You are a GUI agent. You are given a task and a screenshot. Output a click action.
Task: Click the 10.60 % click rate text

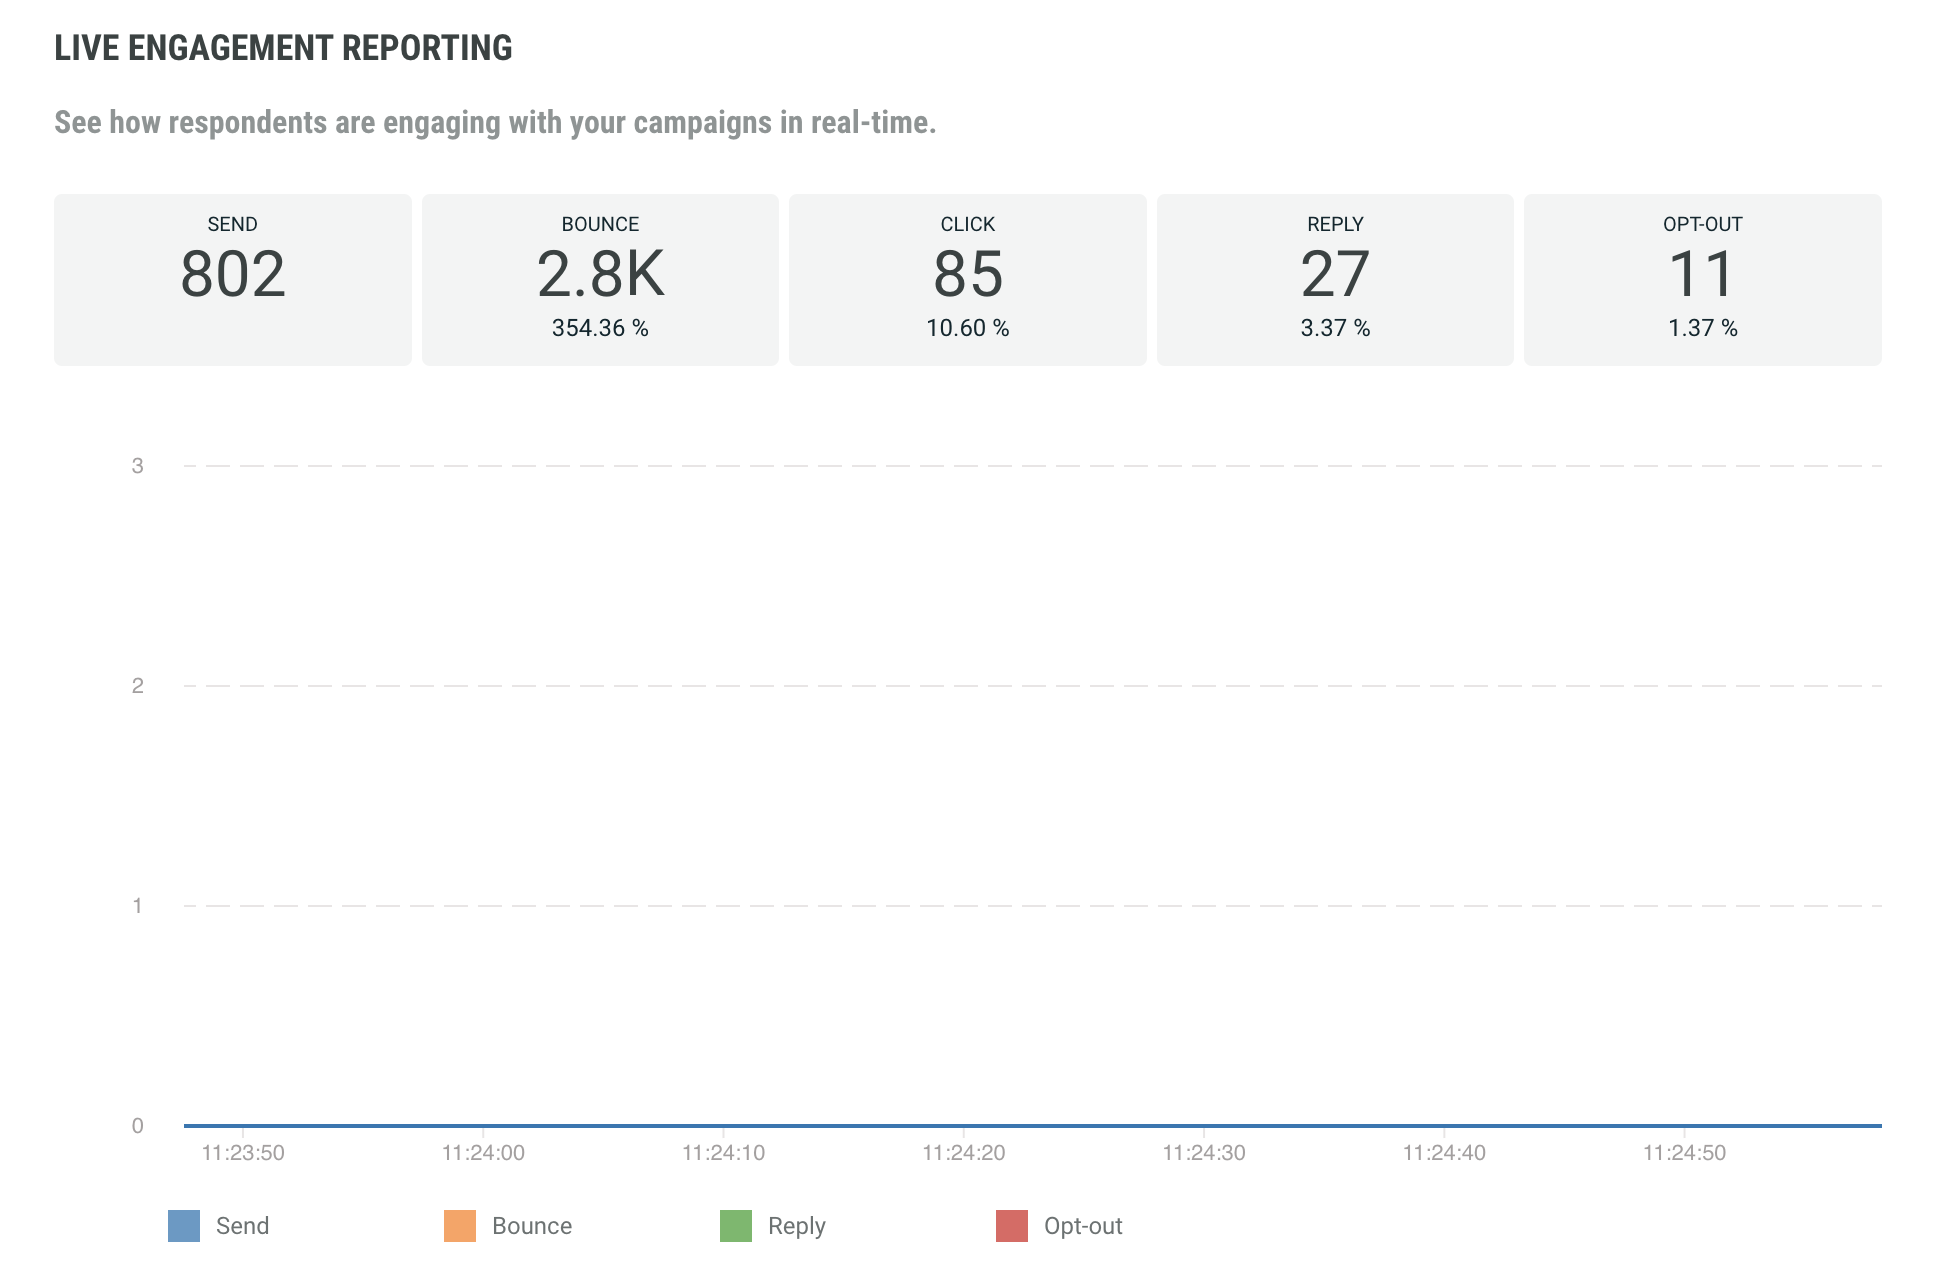[968, 328]
